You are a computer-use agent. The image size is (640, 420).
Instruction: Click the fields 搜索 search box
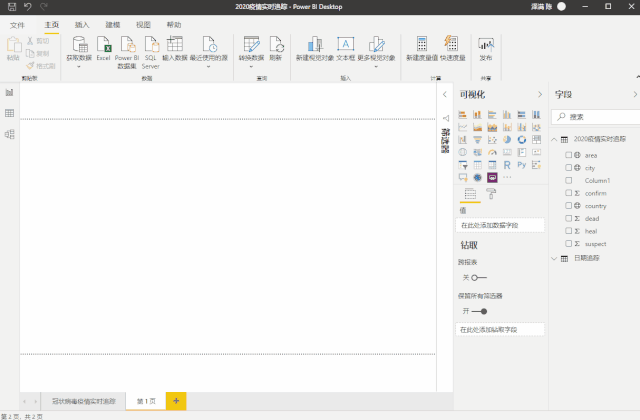tap(596, 117)
